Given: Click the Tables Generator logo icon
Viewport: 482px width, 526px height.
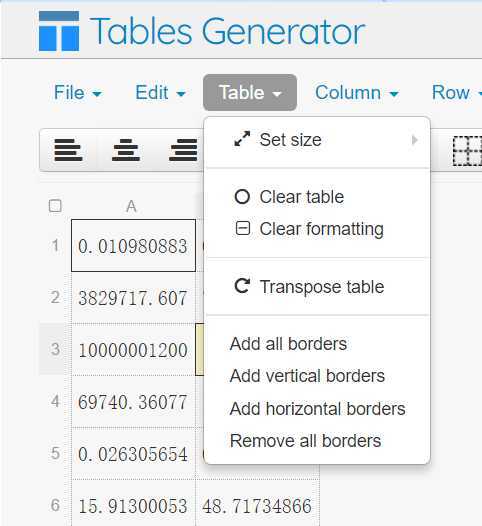Looking at the screenshot, I should (59, 31).
